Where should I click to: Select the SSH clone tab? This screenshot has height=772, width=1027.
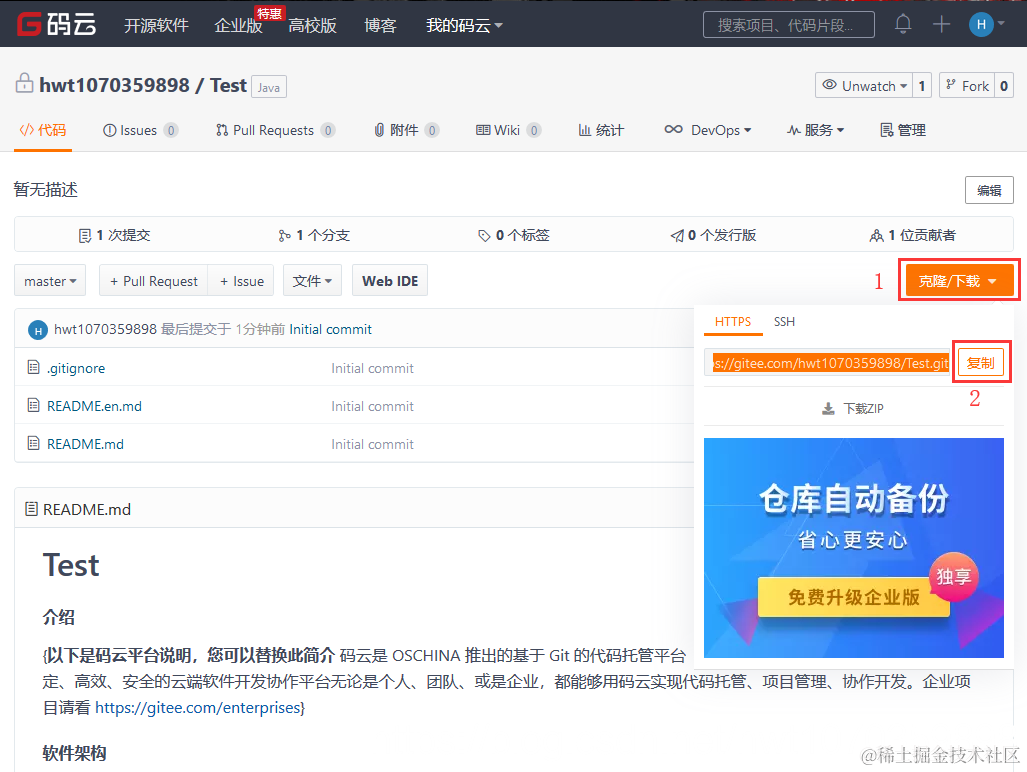click(784, 322)
